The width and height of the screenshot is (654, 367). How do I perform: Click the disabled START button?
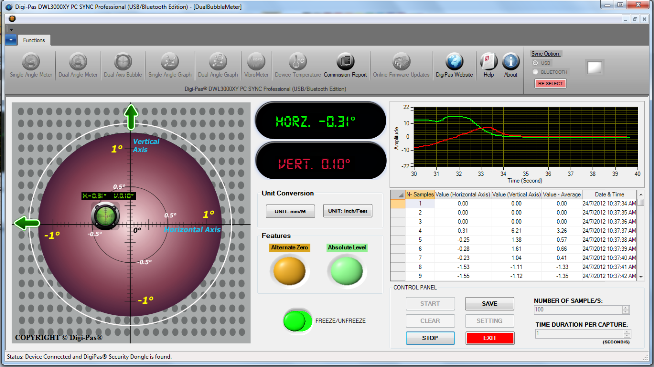pos(430,304)
